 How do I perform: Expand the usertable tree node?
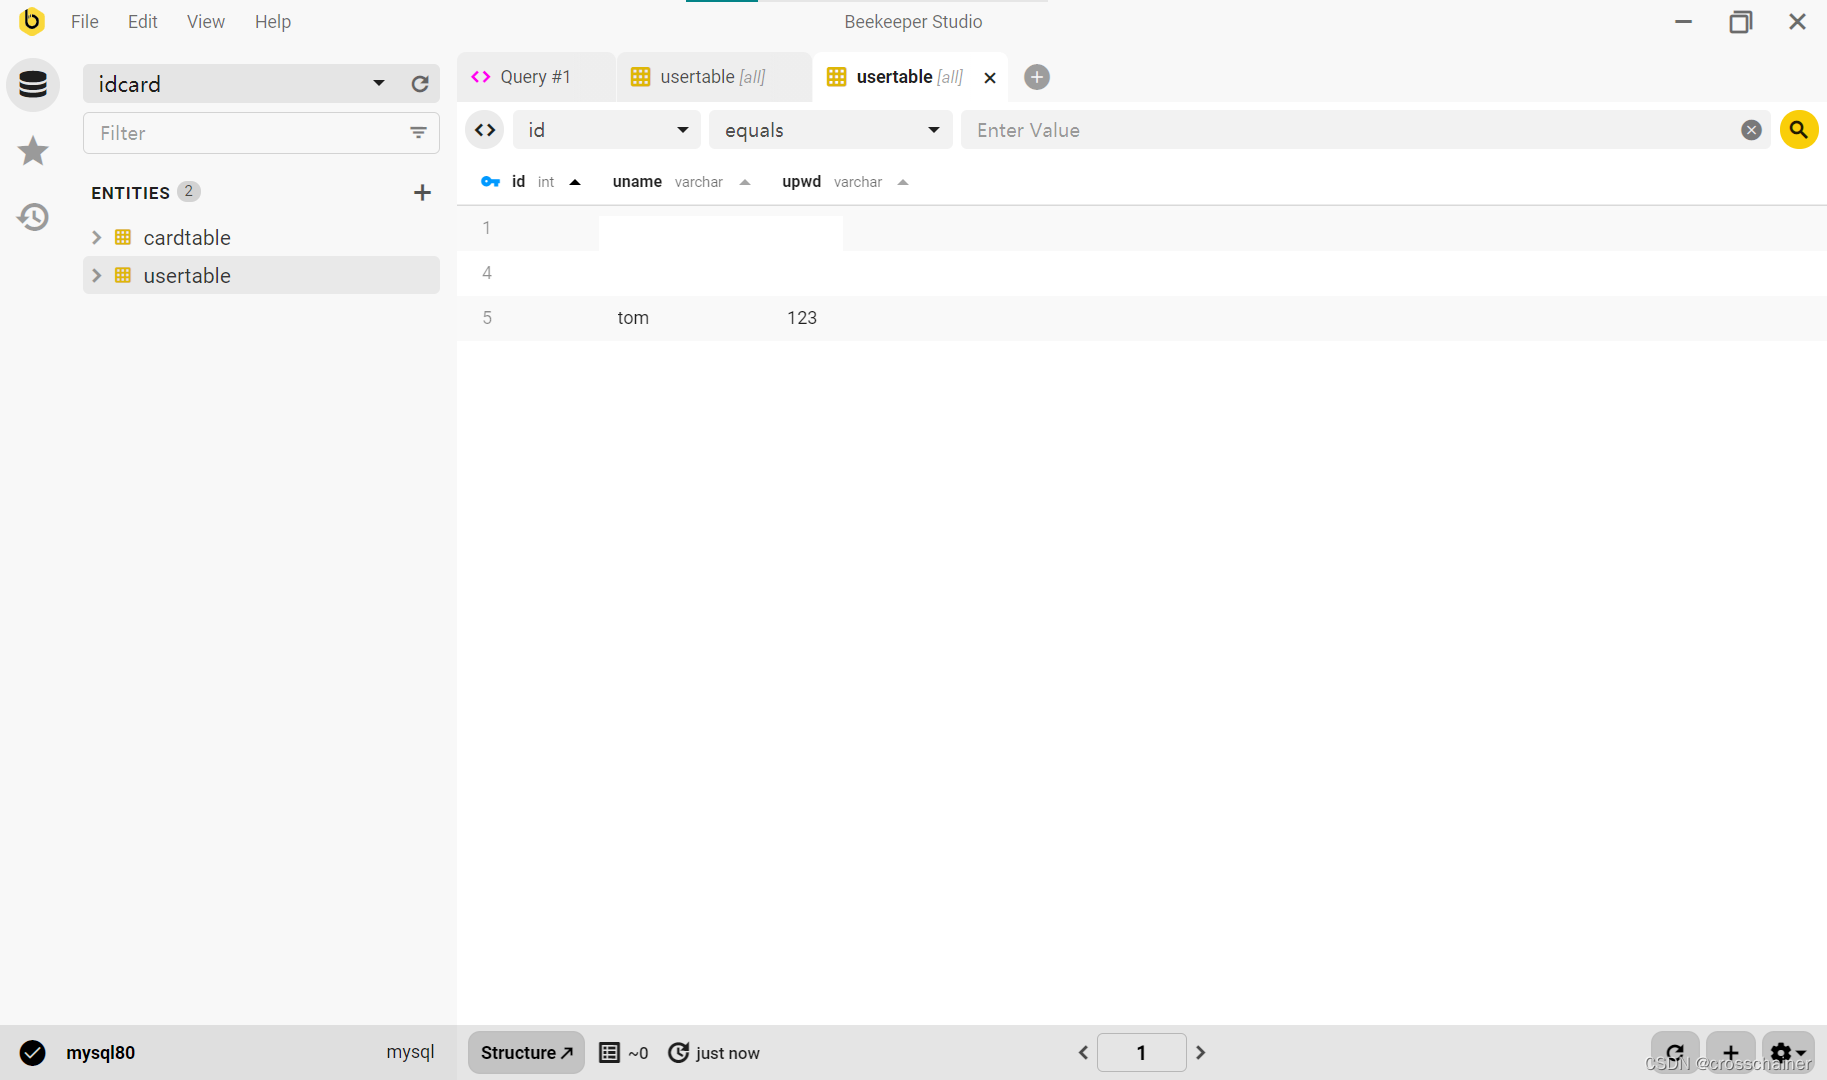point(96,275)
